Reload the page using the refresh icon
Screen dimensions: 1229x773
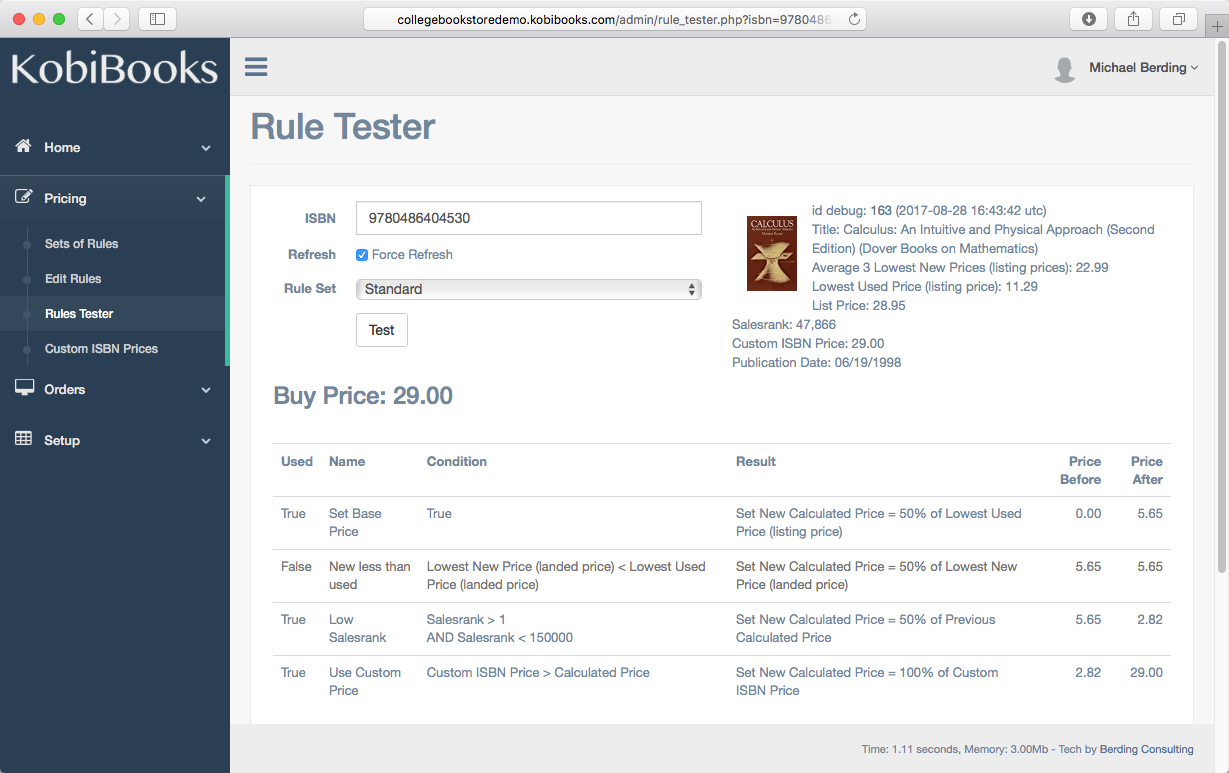click(853, 19)
